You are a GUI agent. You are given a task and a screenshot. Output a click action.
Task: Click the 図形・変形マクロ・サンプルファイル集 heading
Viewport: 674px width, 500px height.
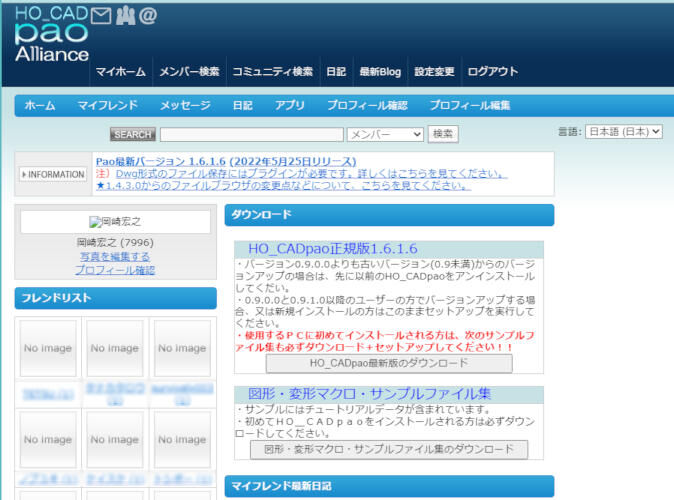pos(369,393)
